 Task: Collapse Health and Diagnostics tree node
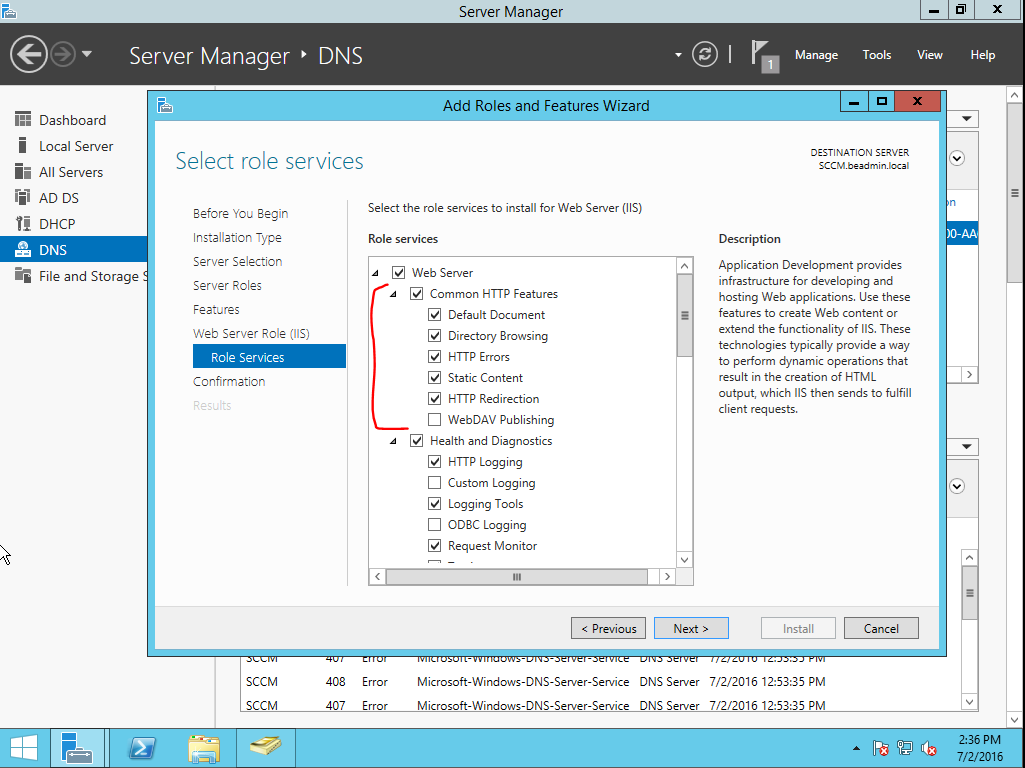point(394,441)
